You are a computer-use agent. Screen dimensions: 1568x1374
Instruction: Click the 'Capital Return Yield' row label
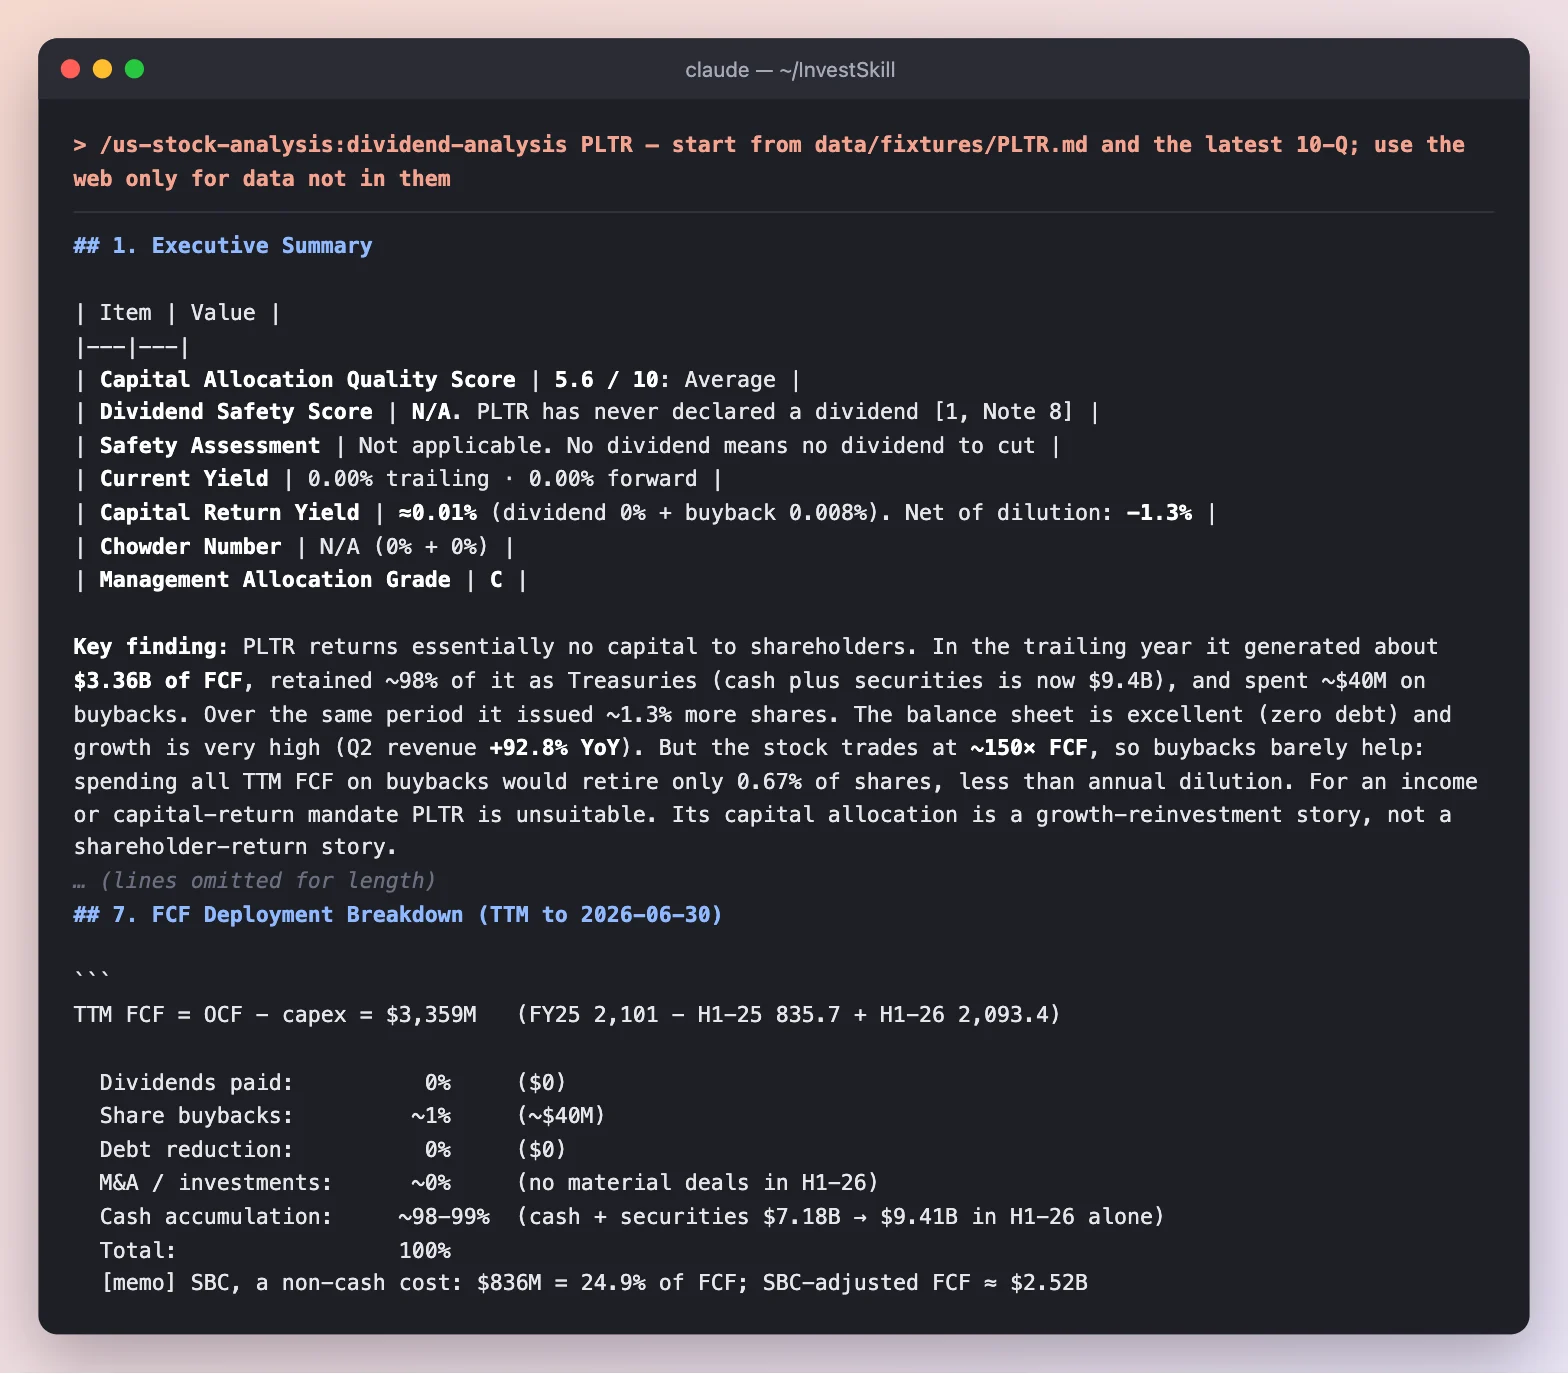230,513
